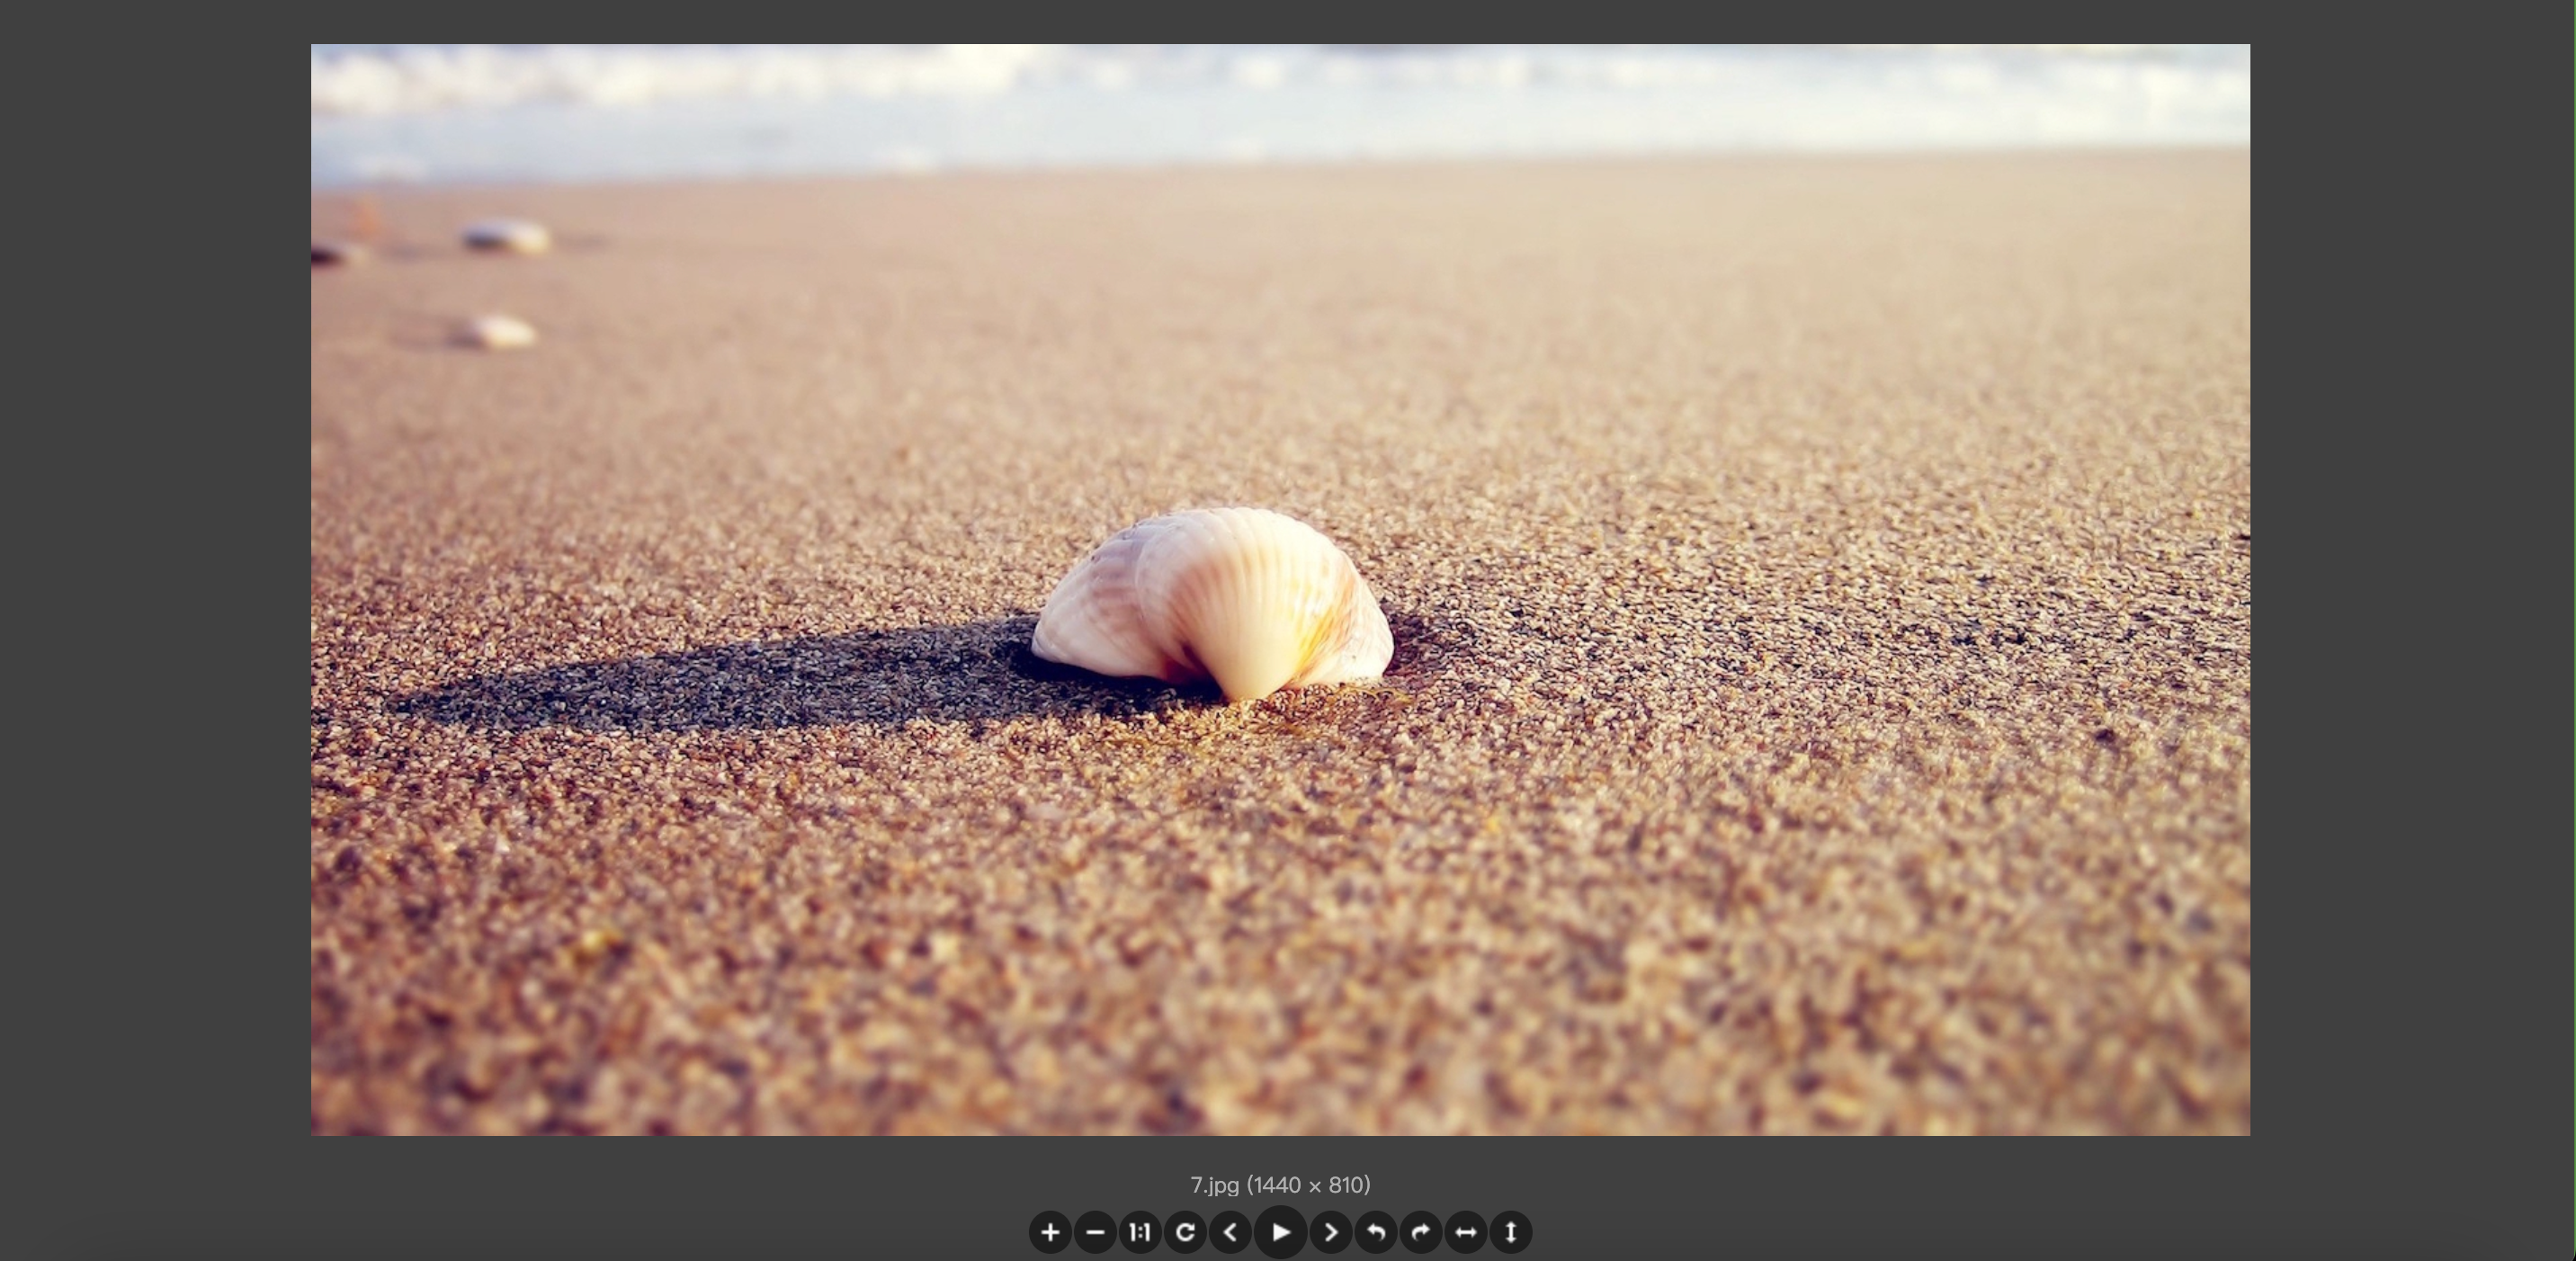Viewport: 2576px width, 1261px height.
Task: Zoom in with the plus button
Action: pos(1050,1232)
